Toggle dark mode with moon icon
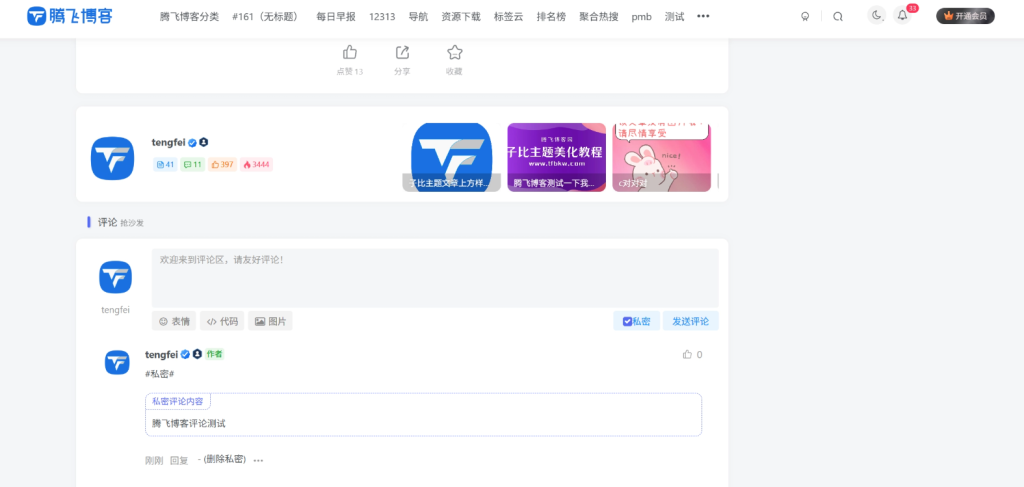 (x=877, y=16)
